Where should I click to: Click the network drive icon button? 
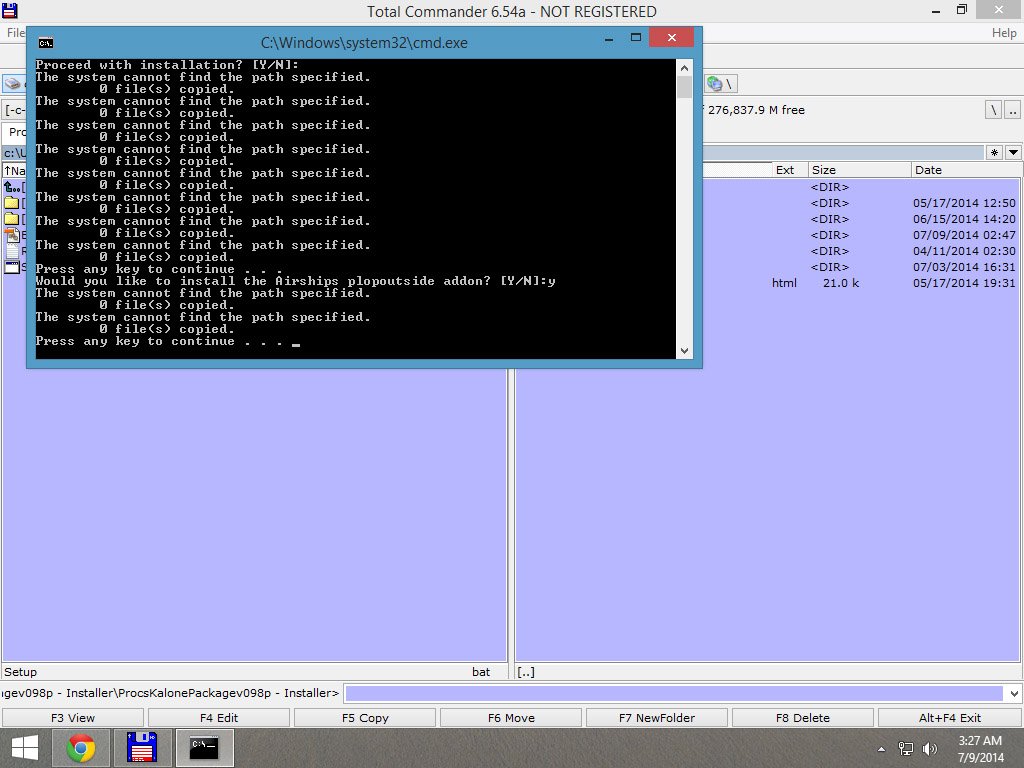pos(720,84)
